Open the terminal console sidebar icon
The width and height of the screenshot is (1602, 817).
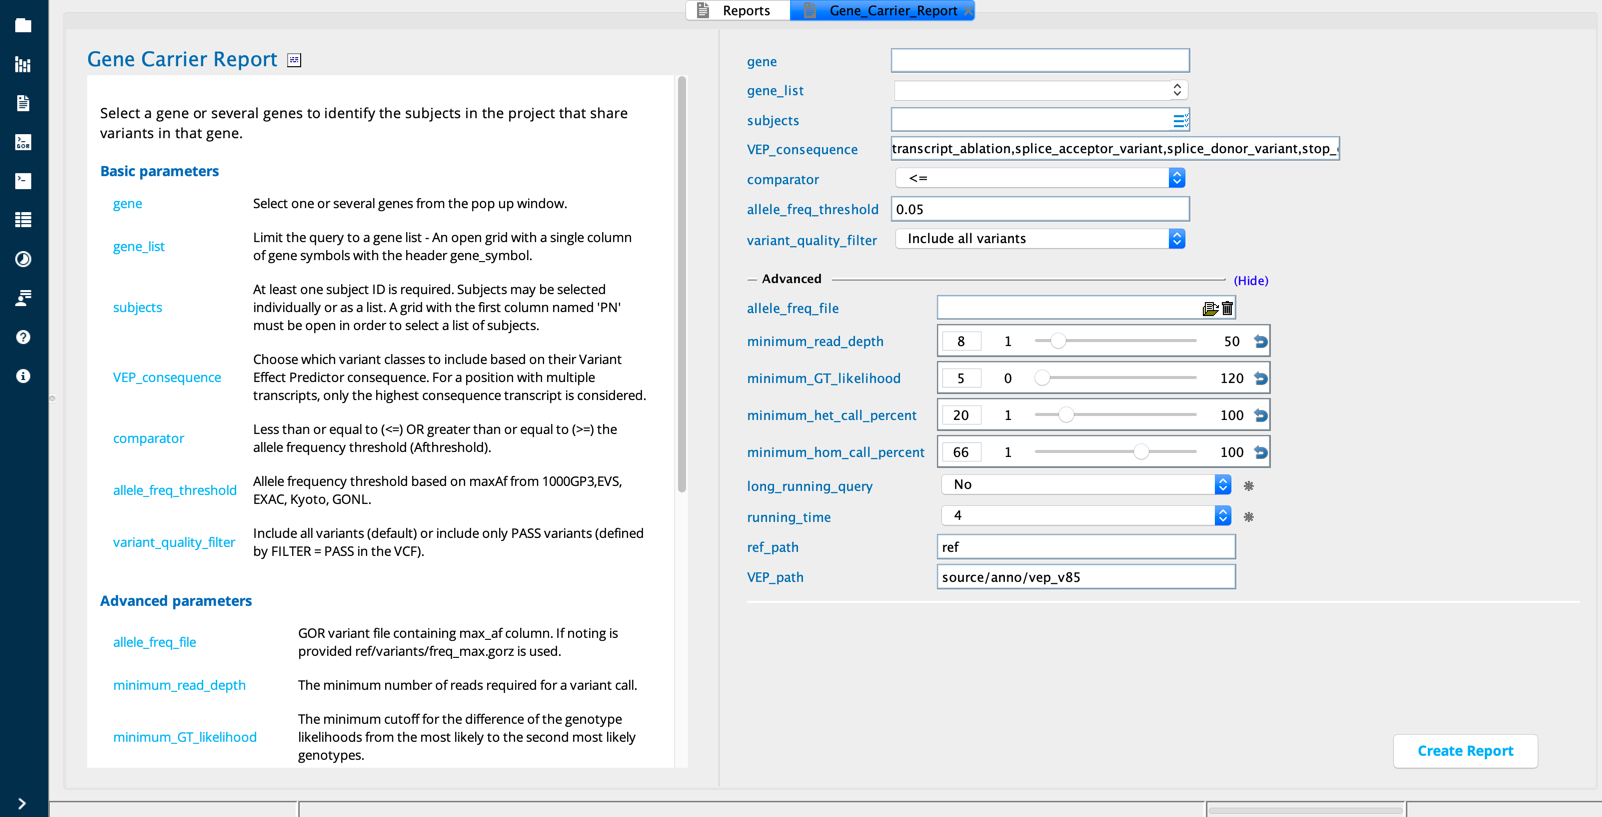point(23,181)
